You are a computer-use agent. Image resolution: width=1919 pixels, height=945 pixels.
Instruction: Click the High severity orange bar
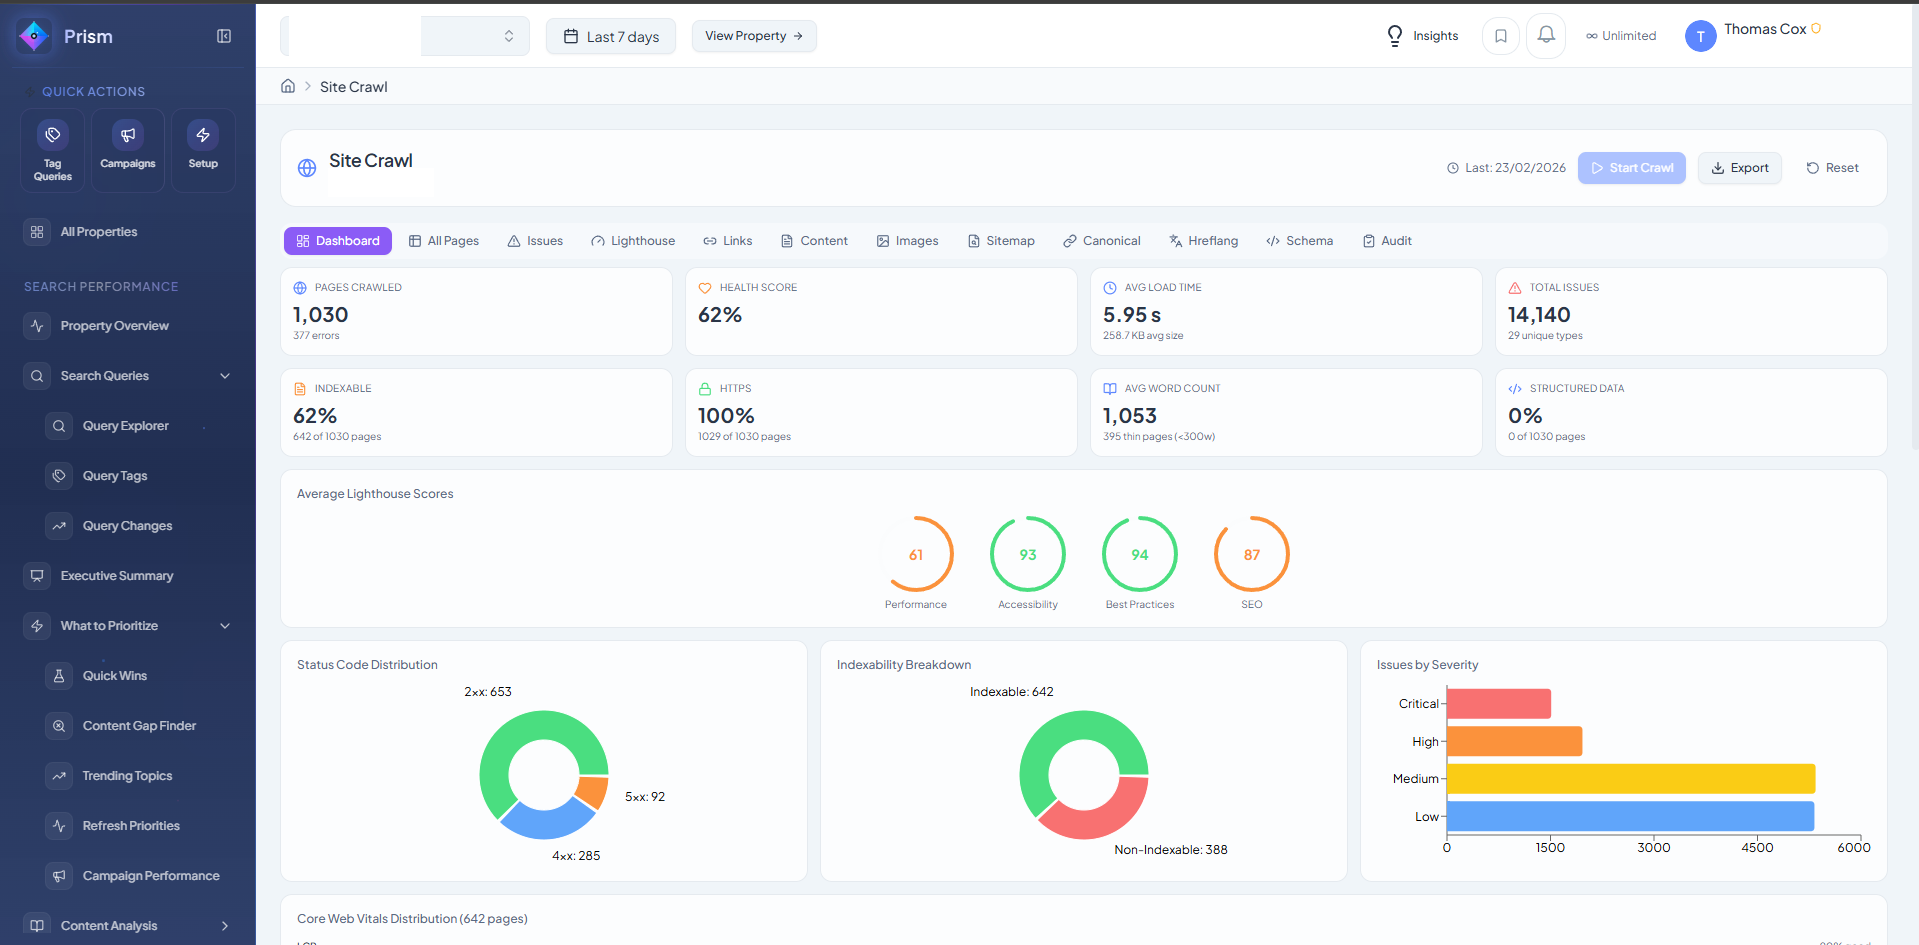1515,741
